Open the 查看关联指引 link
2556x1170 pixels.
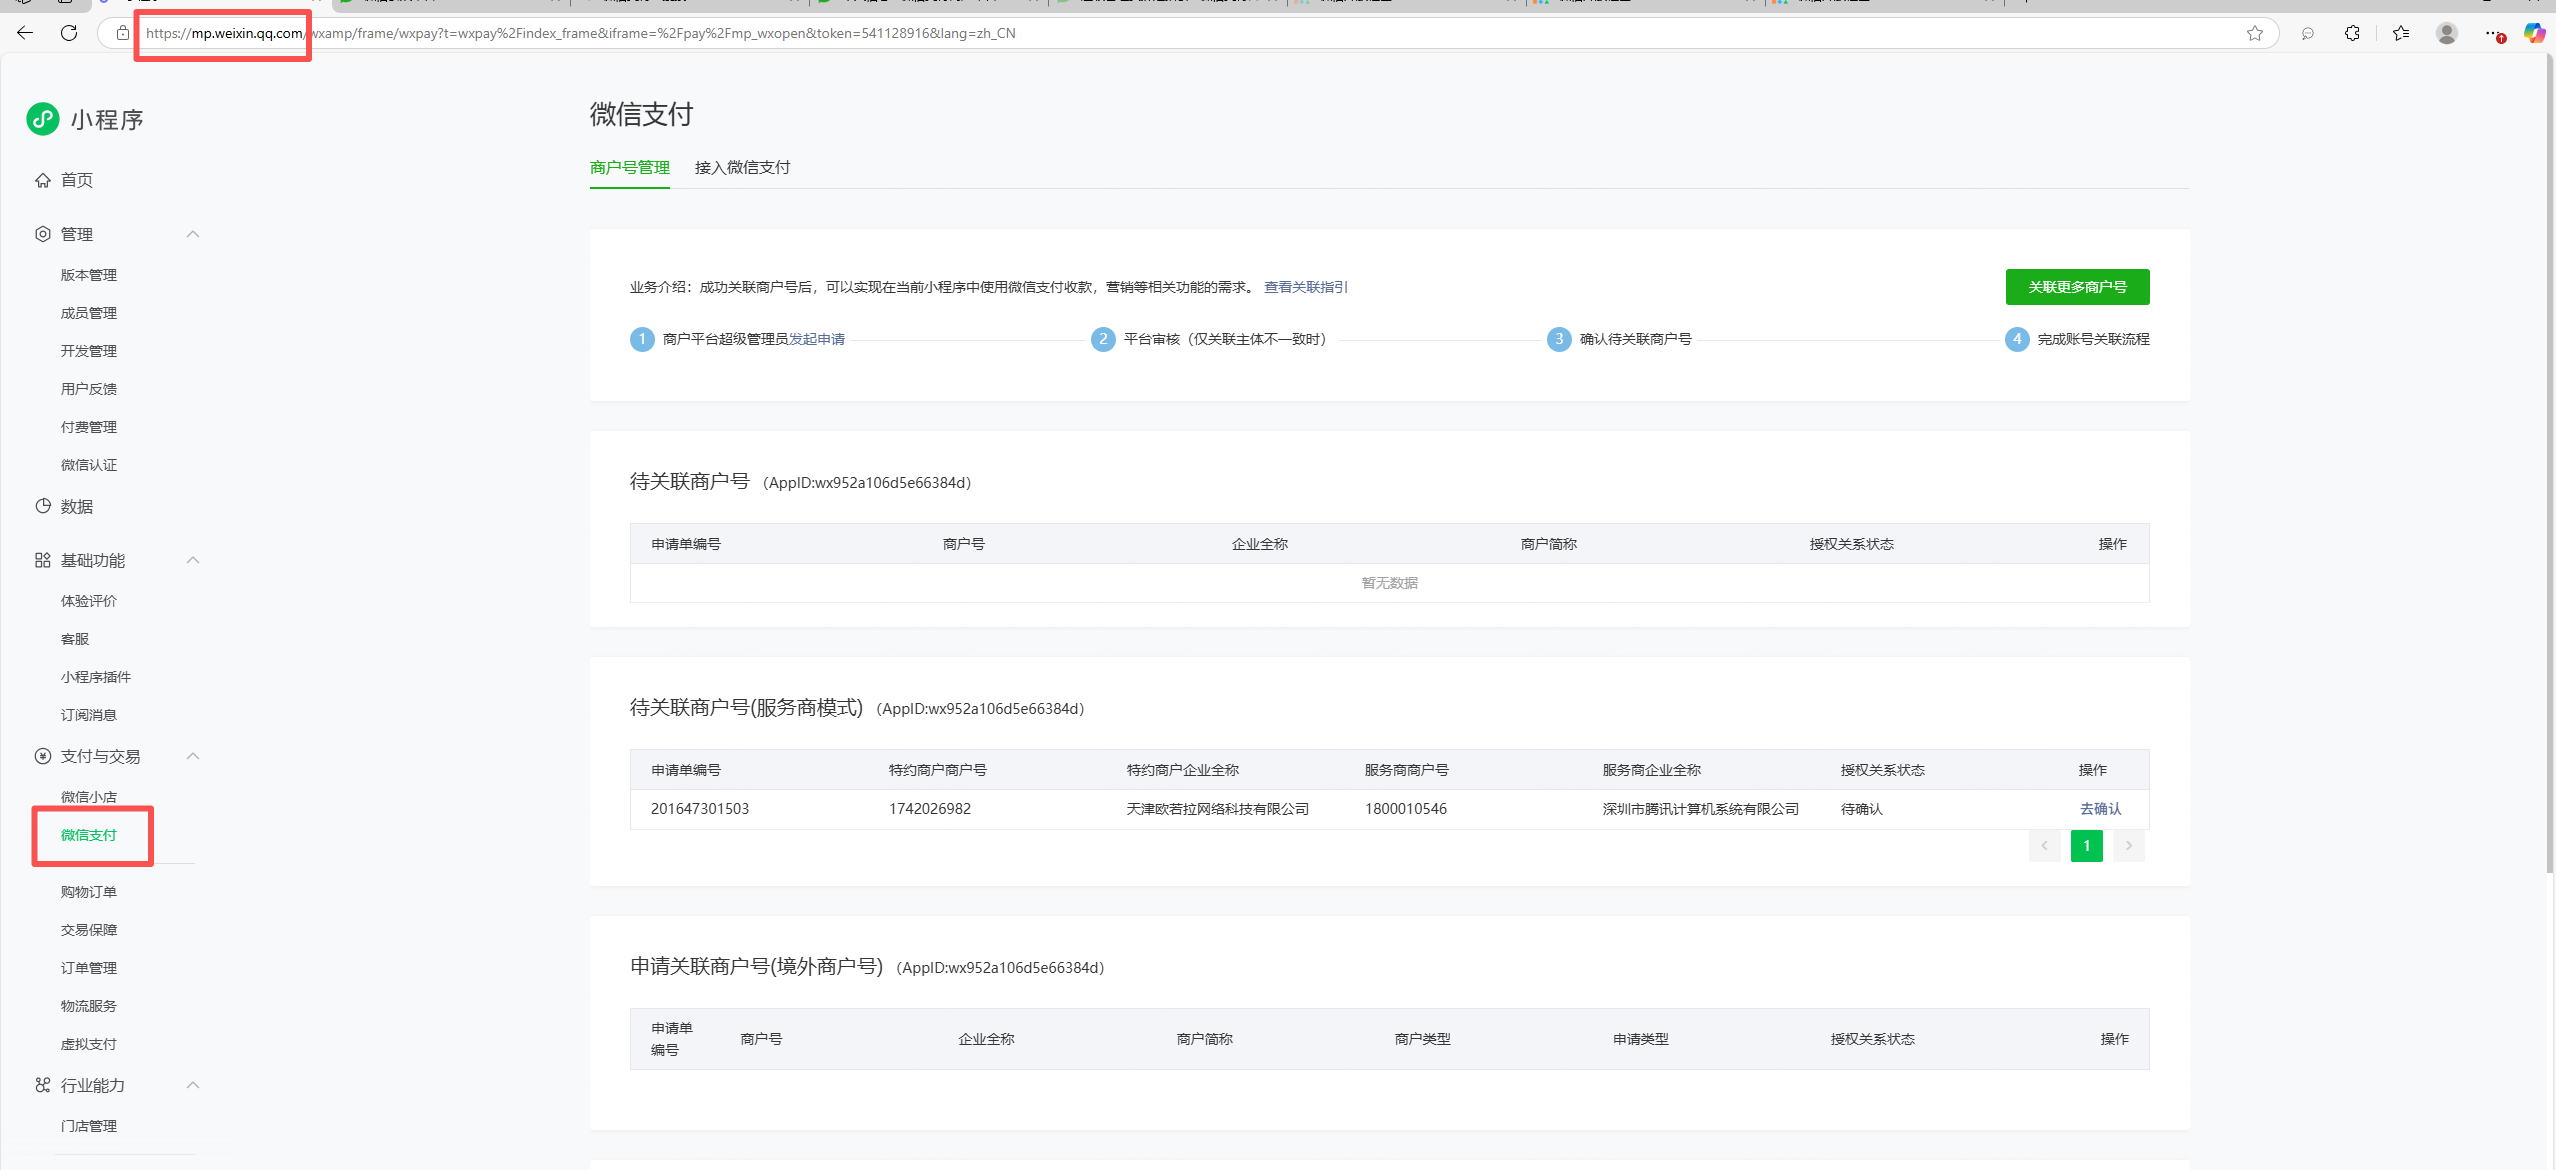[x=1305, y=287]
